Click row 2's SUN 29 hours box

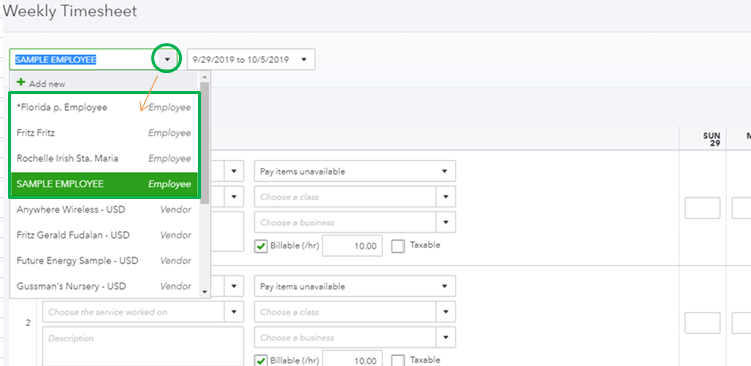702,323
